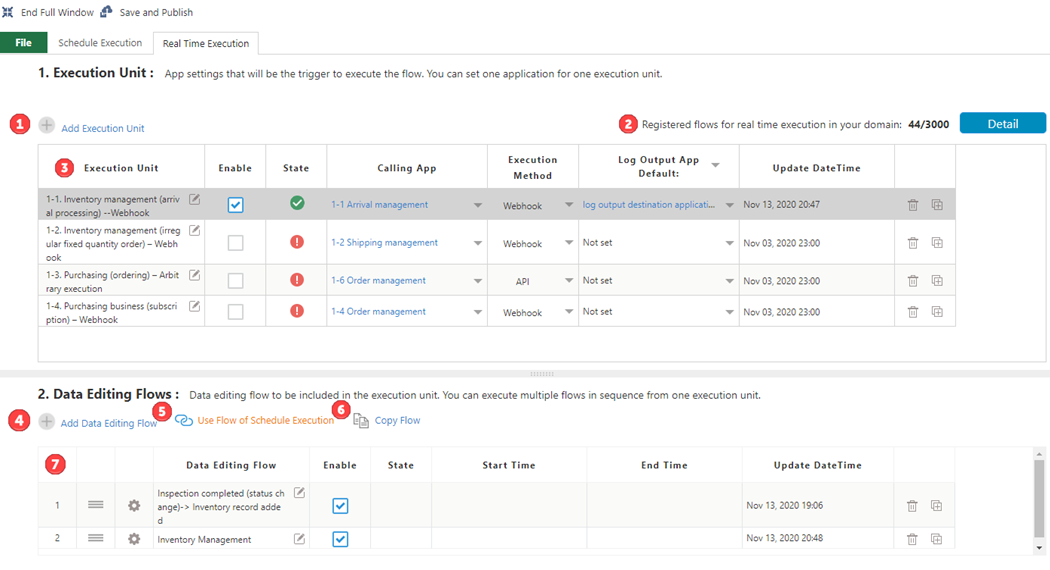1050x570 pixels.
Task: Edit name of 1-4 Purchasing business unit
Action: point(194,306)
